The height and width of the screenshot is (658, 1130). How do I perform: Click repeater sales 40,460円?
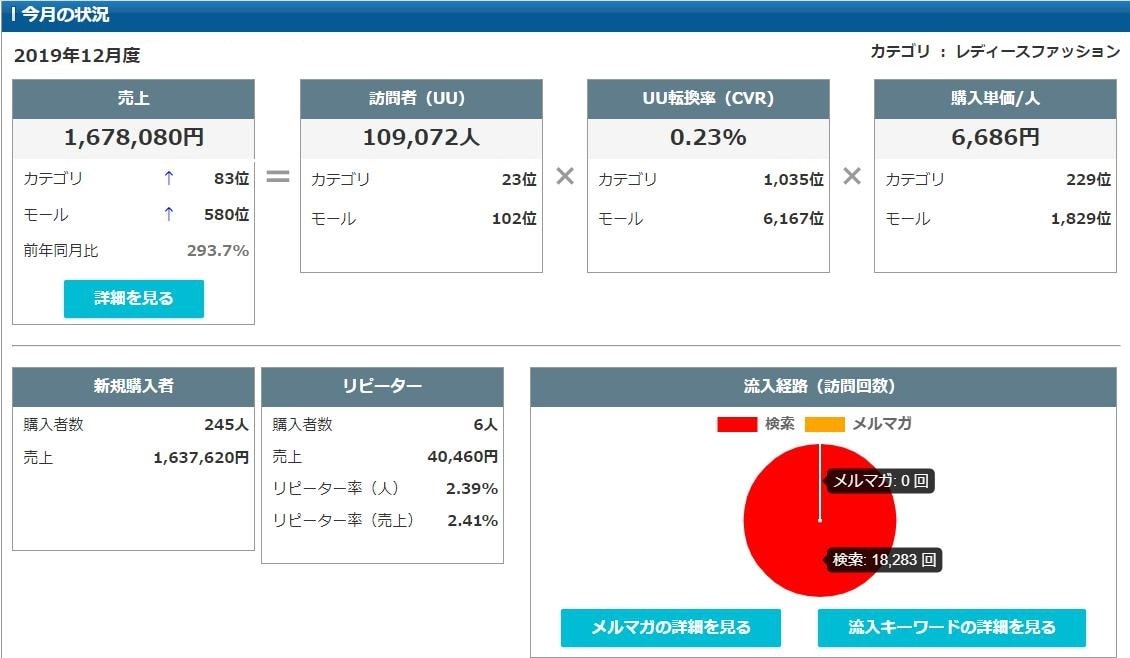[463, 456]
